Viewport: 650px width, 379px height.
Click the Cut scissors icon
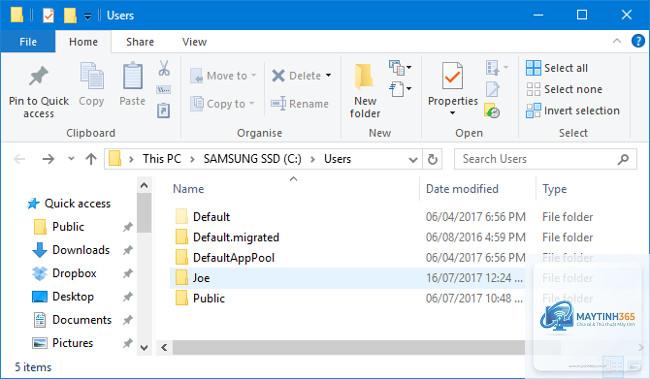coord(164,68)
